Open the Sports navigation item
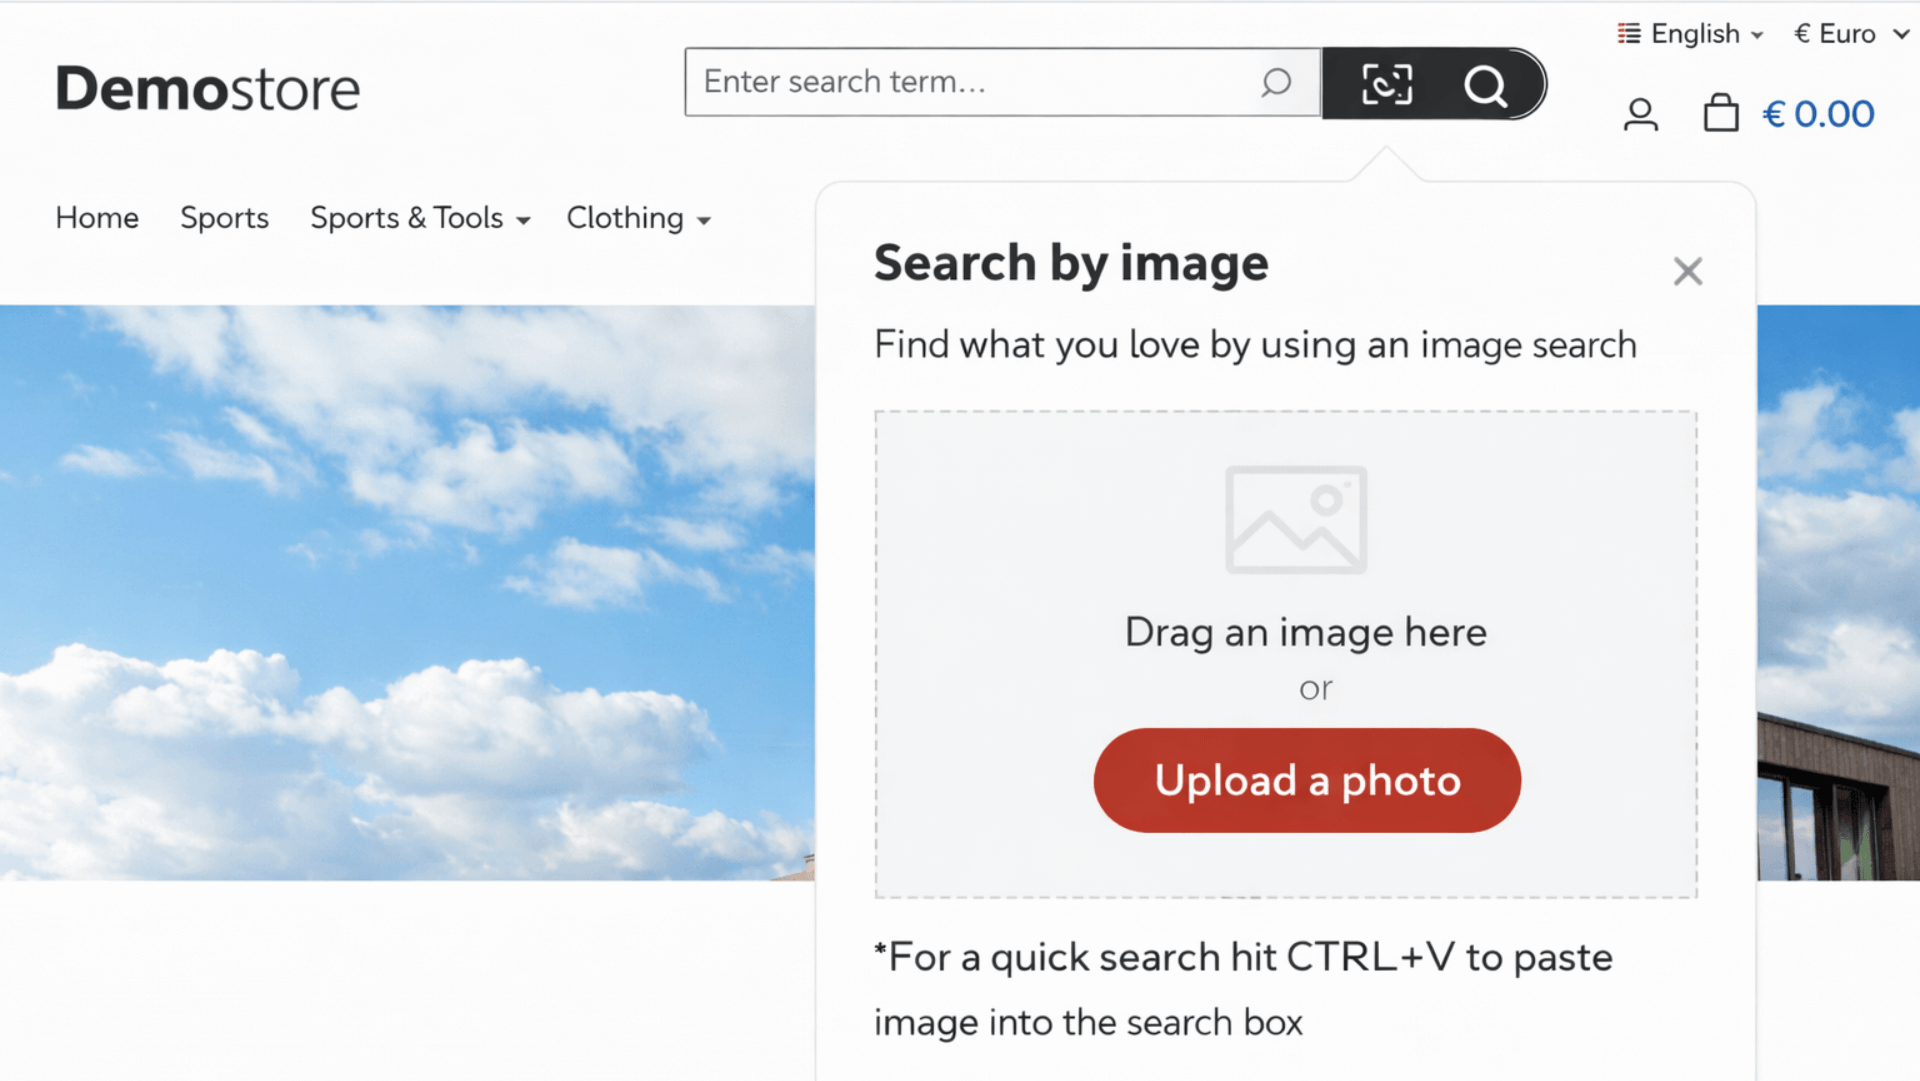Viewport: 1920px width, 1081px height. click(x=224, y=218)
